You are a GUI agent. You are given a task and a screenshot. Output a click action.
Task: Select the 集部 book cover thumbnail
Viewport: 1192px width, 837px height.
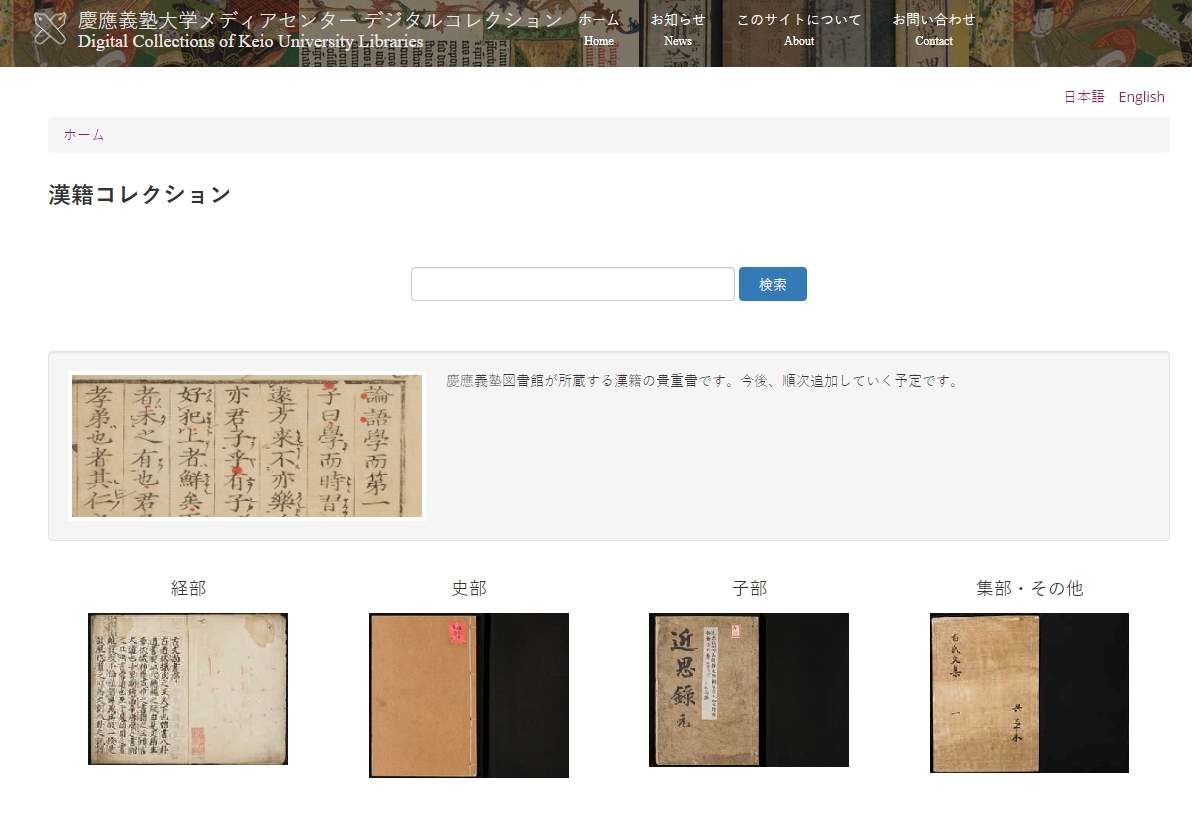point(1029,693)
